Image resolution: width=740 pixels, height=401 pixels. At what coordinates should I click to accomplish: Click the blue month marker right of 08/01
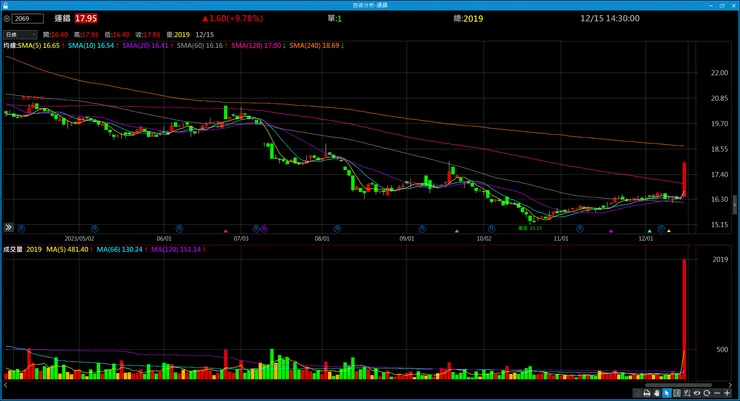point(337,229)
